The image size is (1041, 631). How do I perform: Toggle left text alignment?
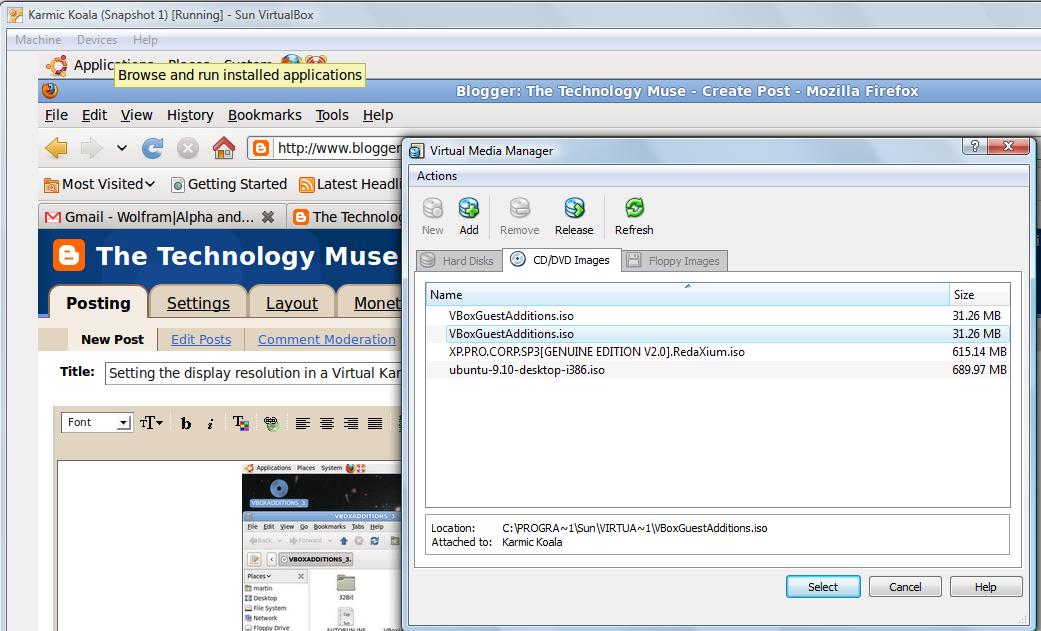tap(303, 423)
